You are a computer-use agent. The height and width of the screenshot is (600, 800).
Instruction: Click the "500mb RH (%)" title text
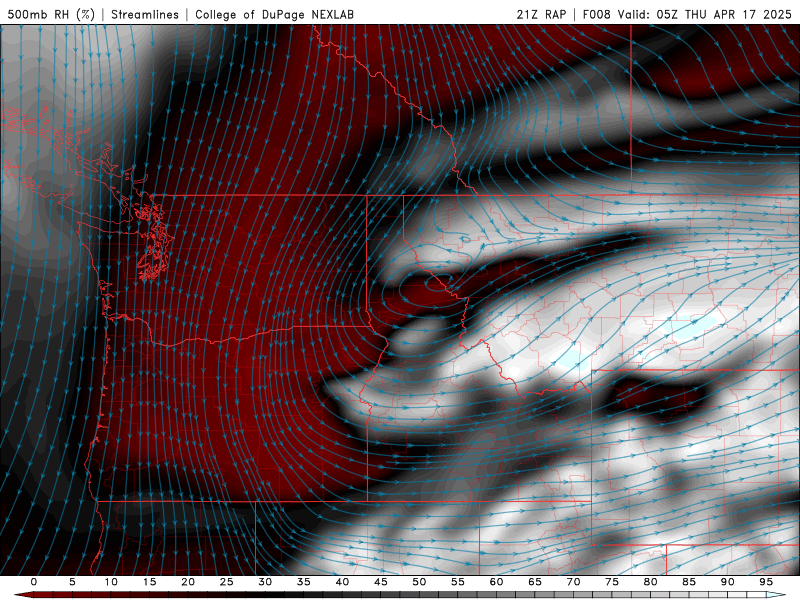[51, 14]
